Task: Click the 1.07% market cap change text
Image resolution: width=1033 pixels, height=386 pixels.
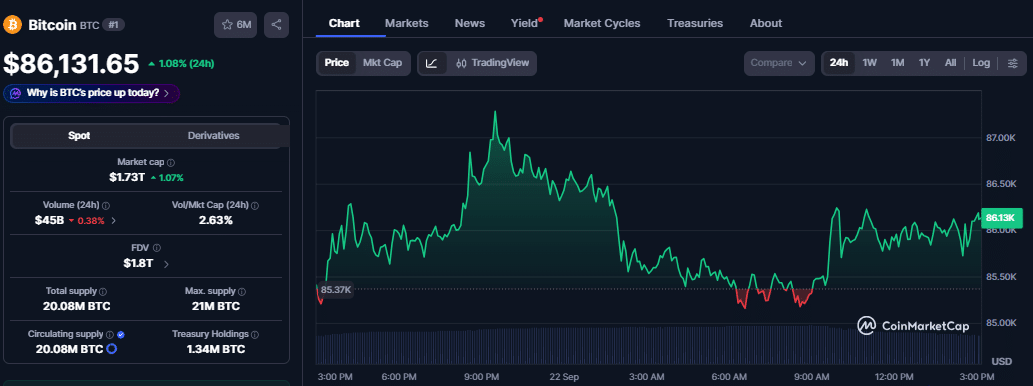Action: tap(167, 177)
